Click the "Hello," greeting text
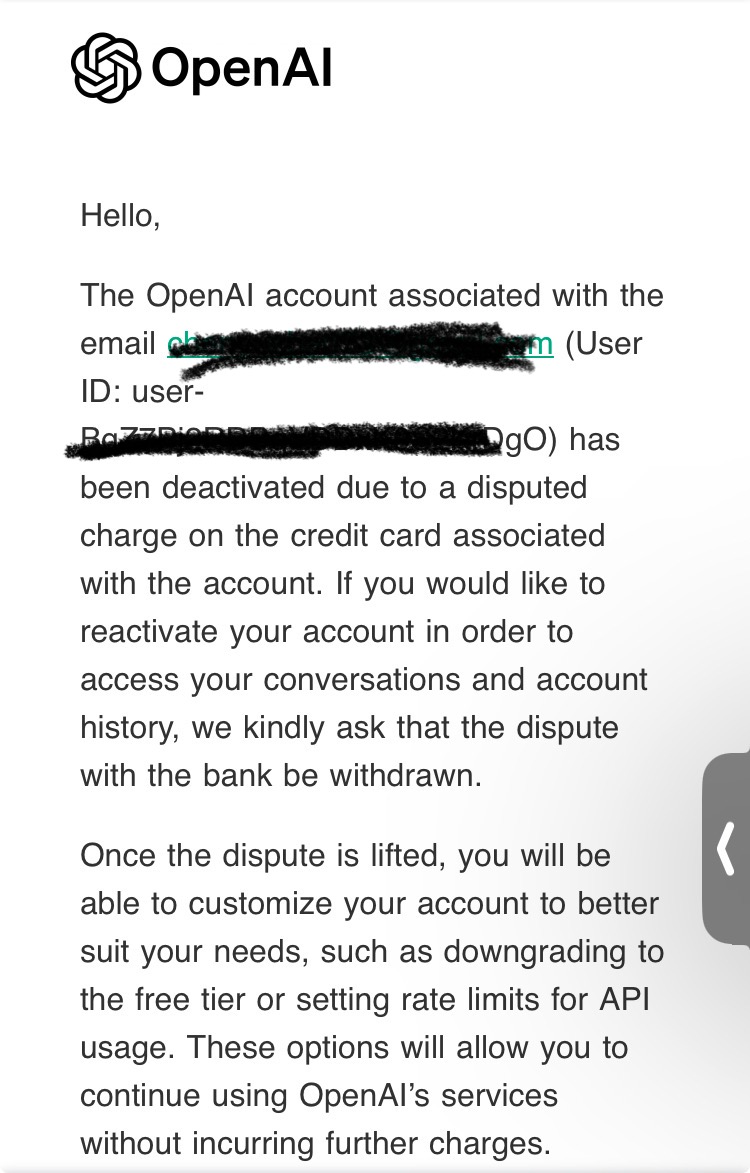The image size is (750, 1173). click(x=120, y=216)
